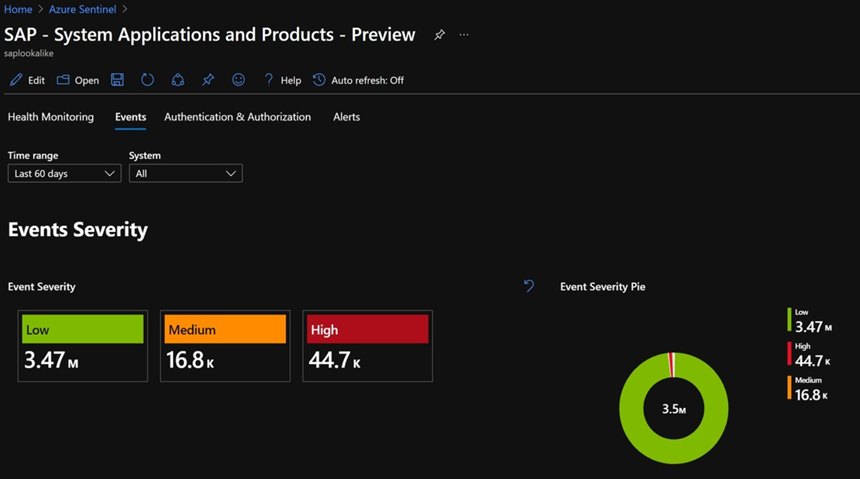The width and height of the screenshot is (860, 479).
Task: Pin workbook using the toolbar pin icon
Action: coord(208,80)
